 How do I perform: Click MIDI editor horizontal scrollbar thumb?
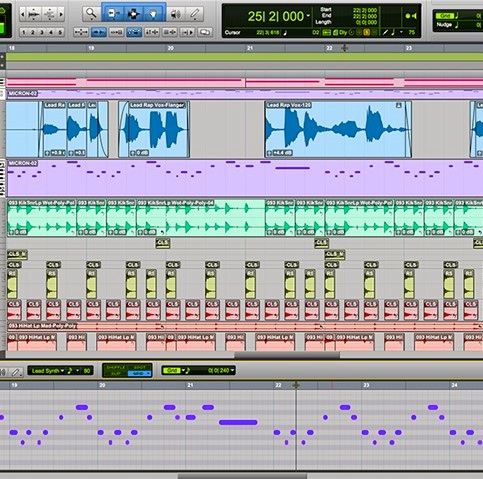tap(242, 476)
